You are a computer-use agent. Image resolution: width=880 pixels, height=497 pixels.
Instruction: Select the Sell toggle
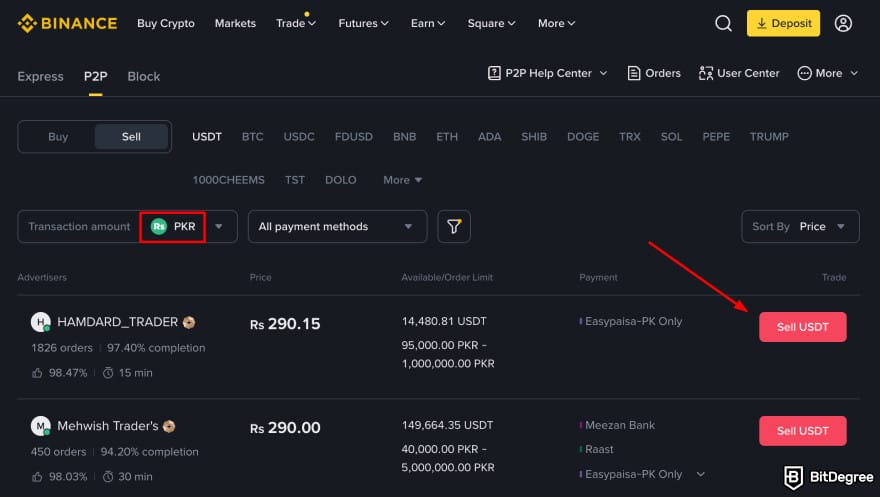131,137
